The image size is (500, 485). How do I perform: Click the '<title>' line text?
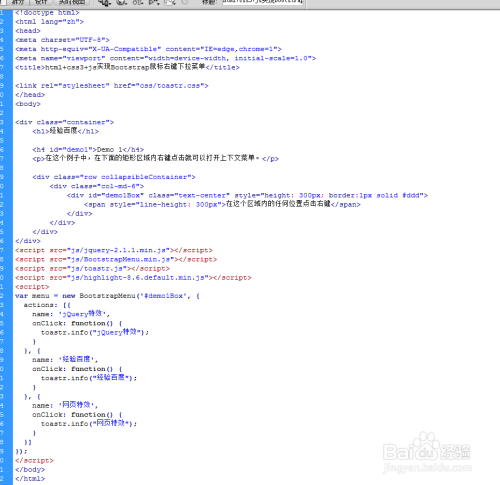pyautogui.click(x=127, y=67)
